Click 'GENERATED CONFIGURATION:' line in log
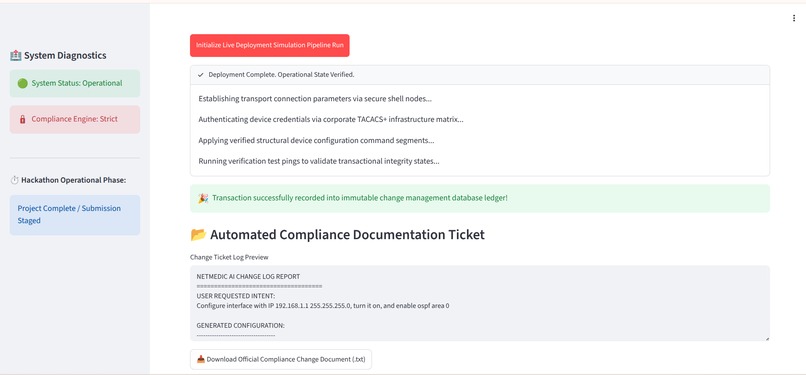Viewport: 806px width, 375px height. (241, 326)
